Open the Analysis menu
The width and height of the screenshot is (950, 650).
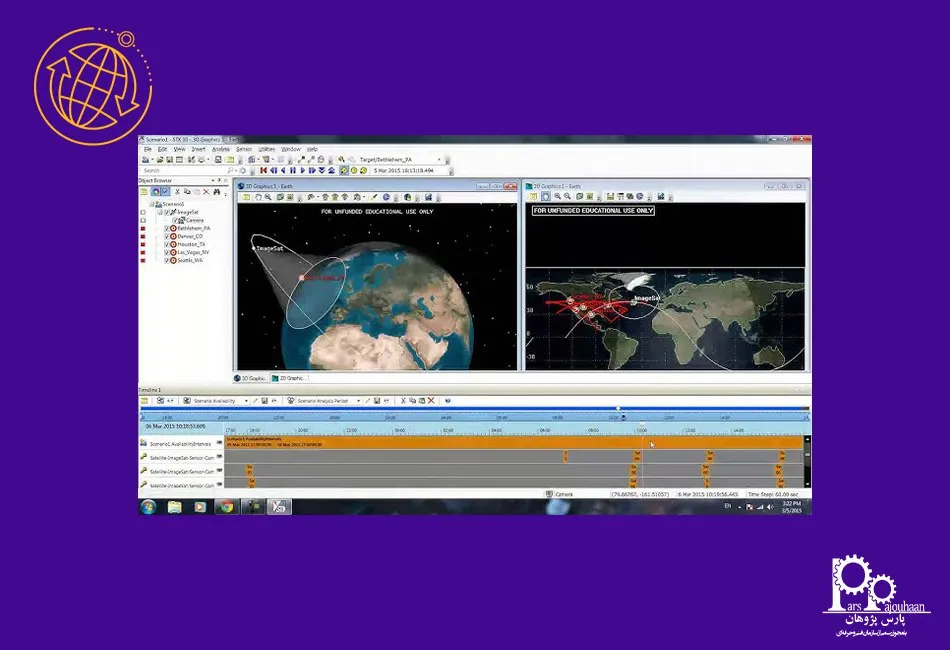click(x=220, y=149)
